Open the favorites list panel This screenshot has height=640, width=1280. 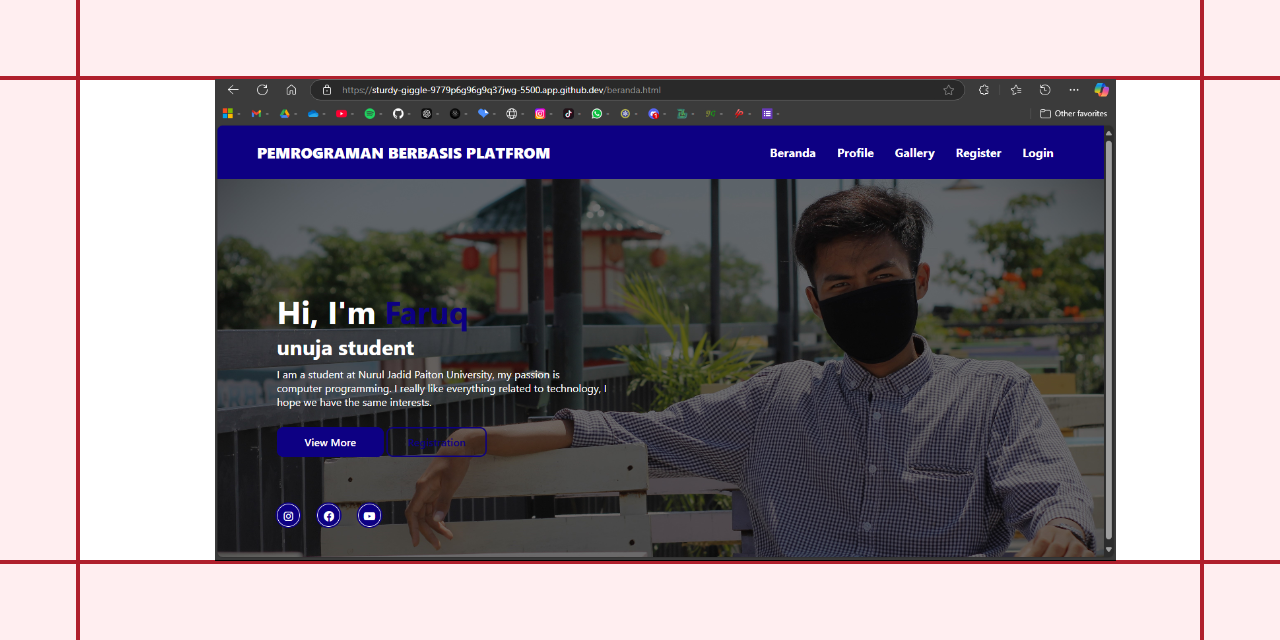(1016, 89)
